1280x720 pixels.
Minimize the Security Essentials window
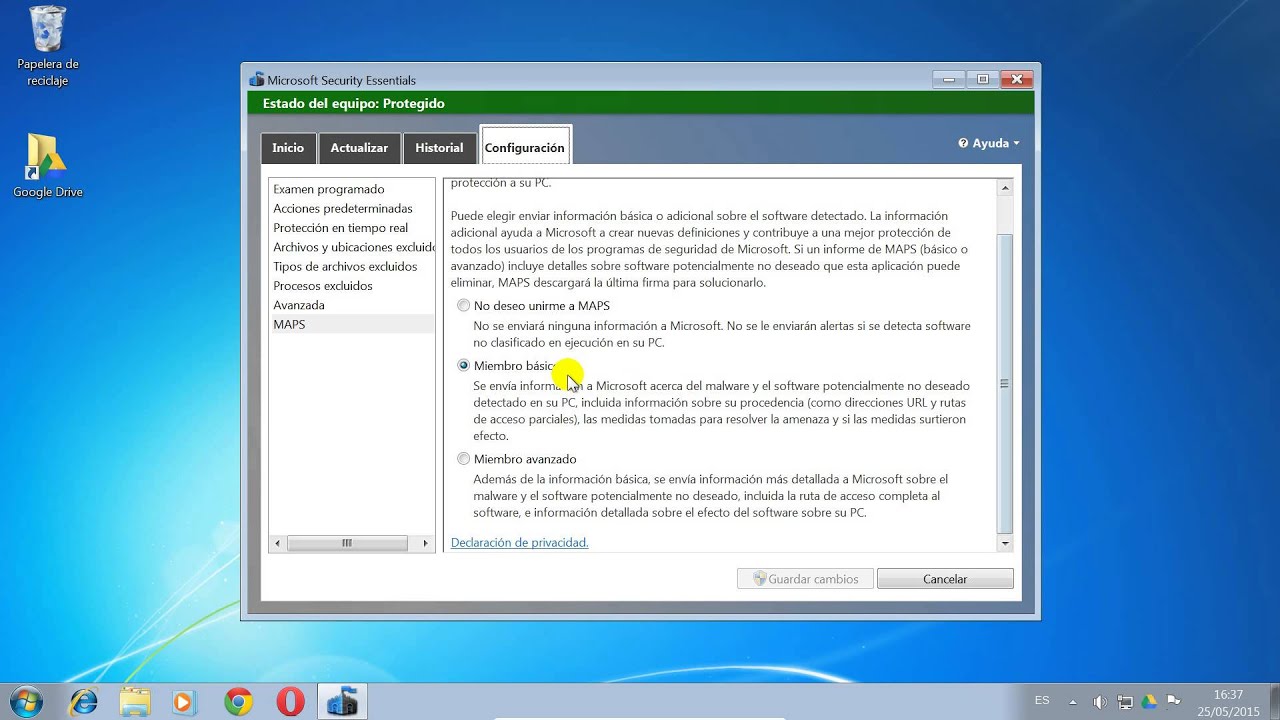(x=948, y=79)
